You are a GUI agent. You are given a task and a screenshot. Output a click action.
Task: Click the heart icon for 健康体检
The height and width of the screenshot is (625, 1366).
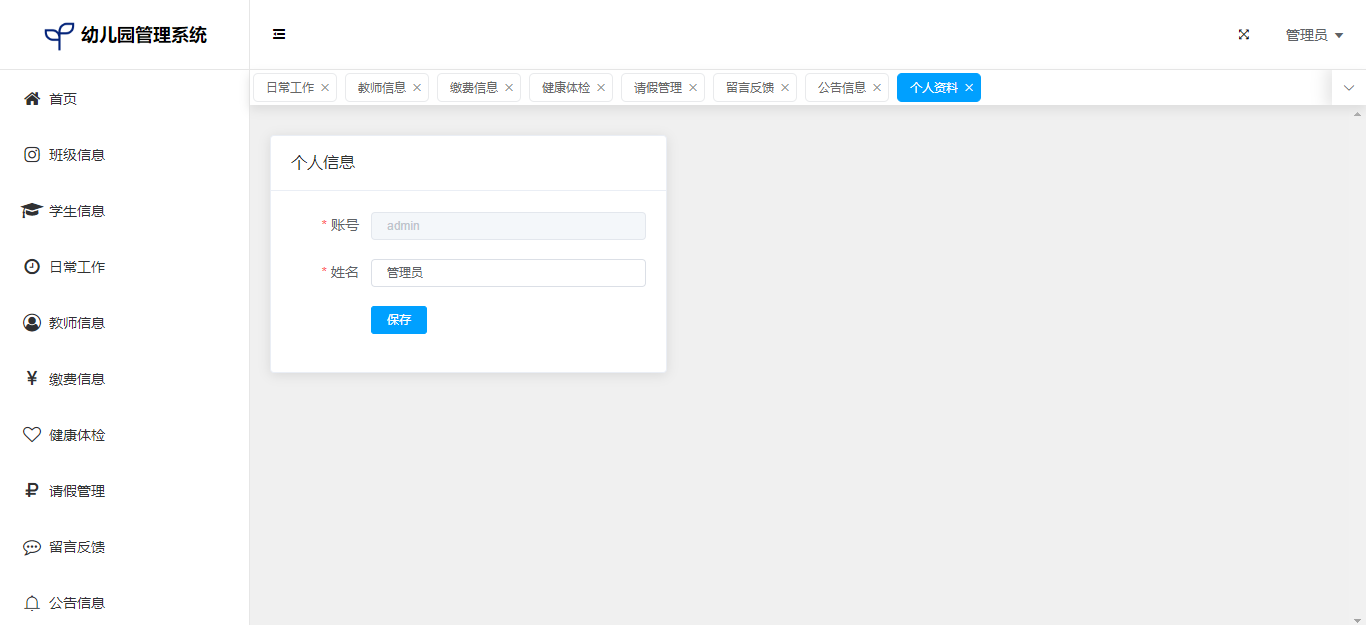(32, 435)
